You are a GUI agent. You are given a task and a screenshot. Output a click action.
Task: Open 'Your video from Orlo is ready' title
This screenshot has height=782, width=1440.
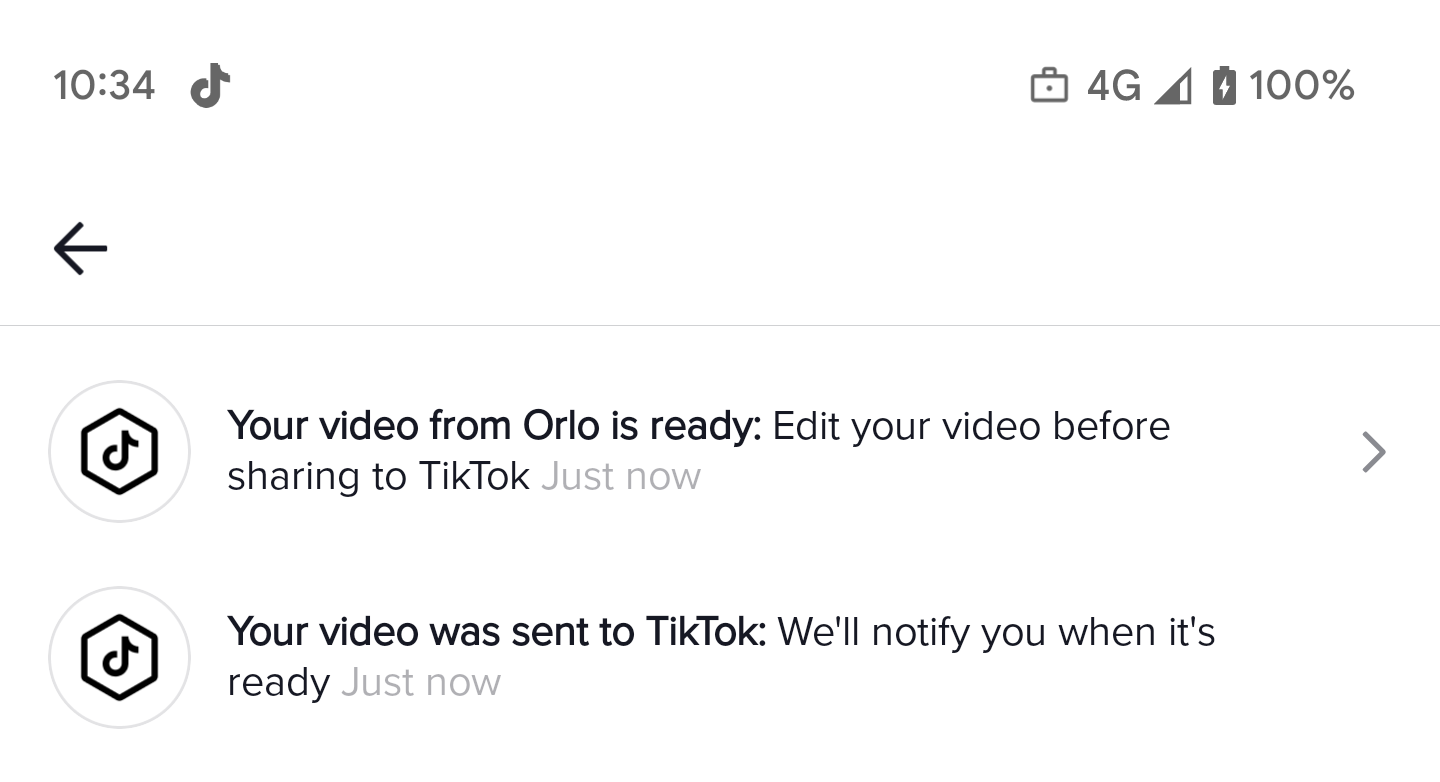(493, 427)
